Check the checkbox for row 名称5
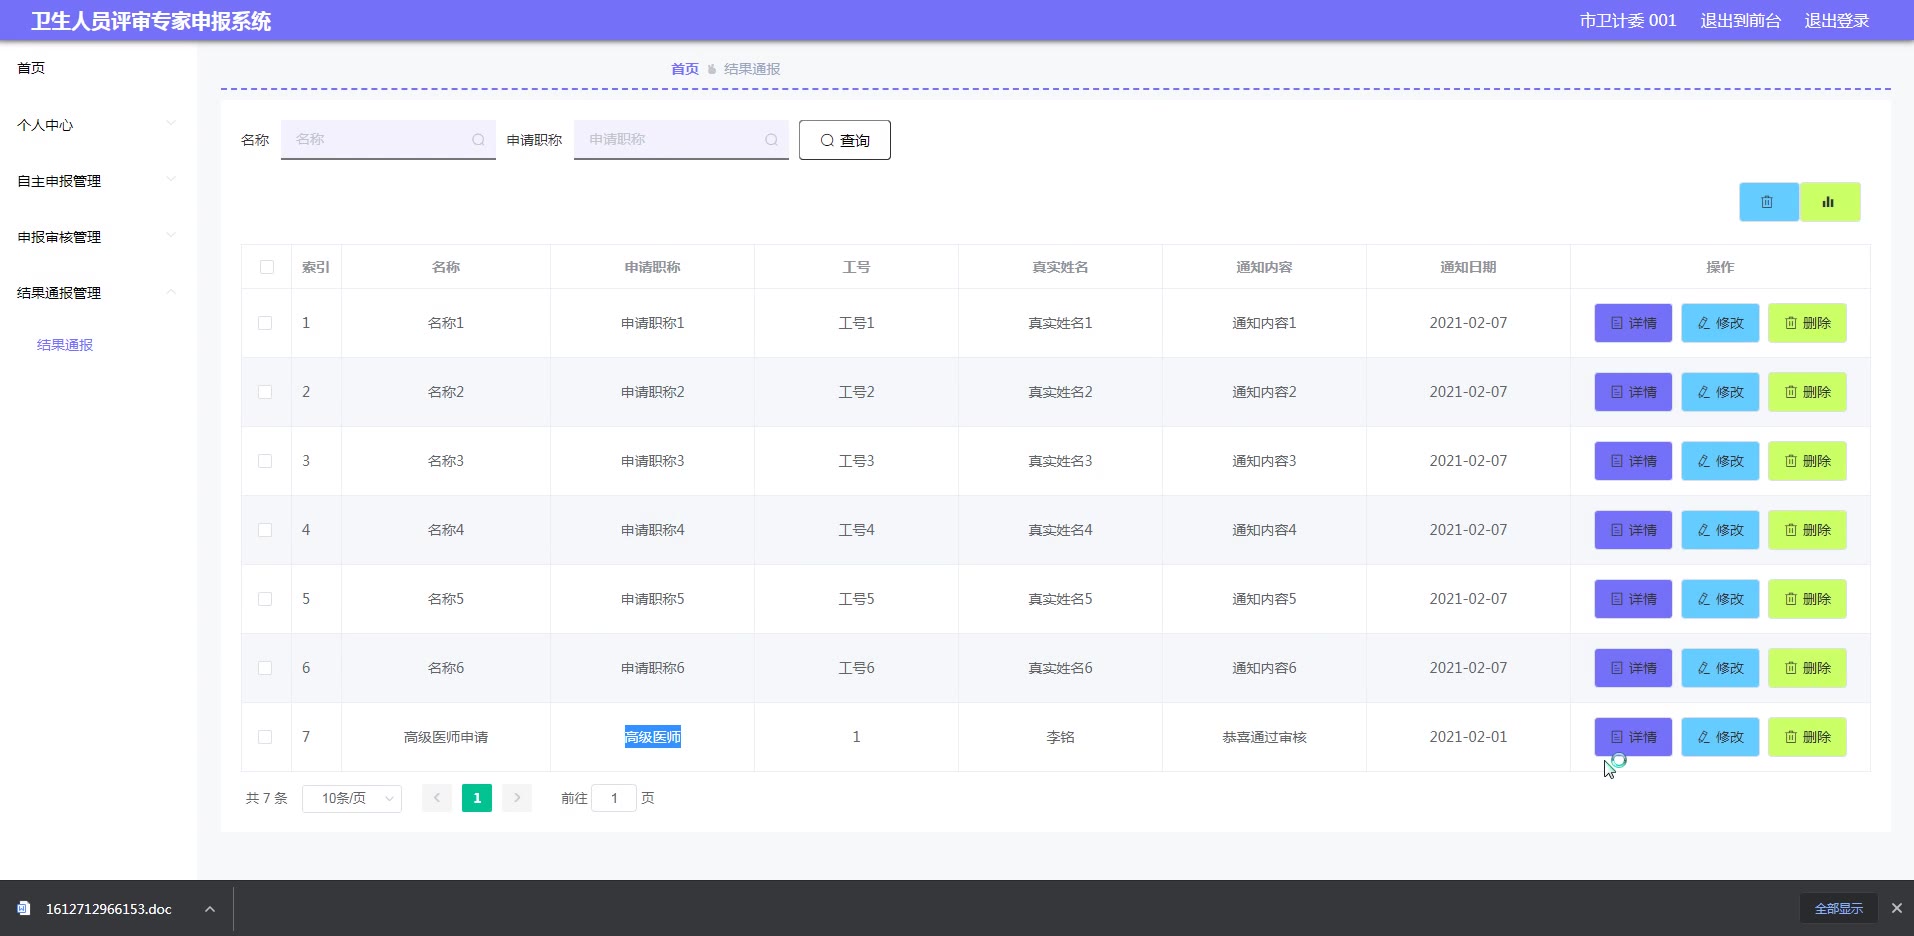Screen dimensions: 1914x936 click(265, 599)
